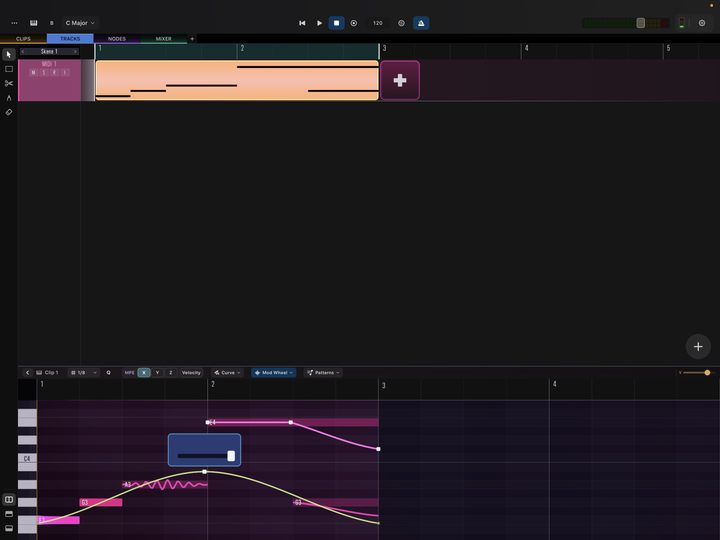Select the MIDI 1 track header
720x540 pixels.
tap(49, 80)
